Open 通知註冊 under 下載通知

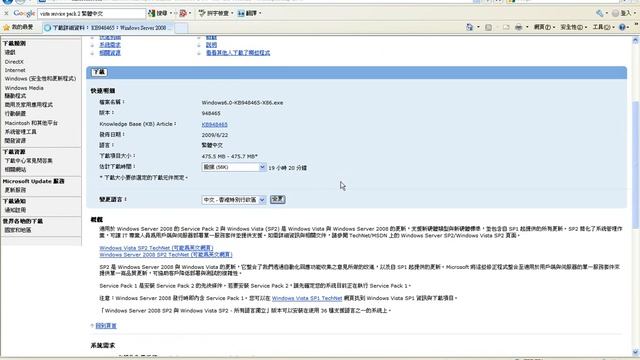coord(15,210)
